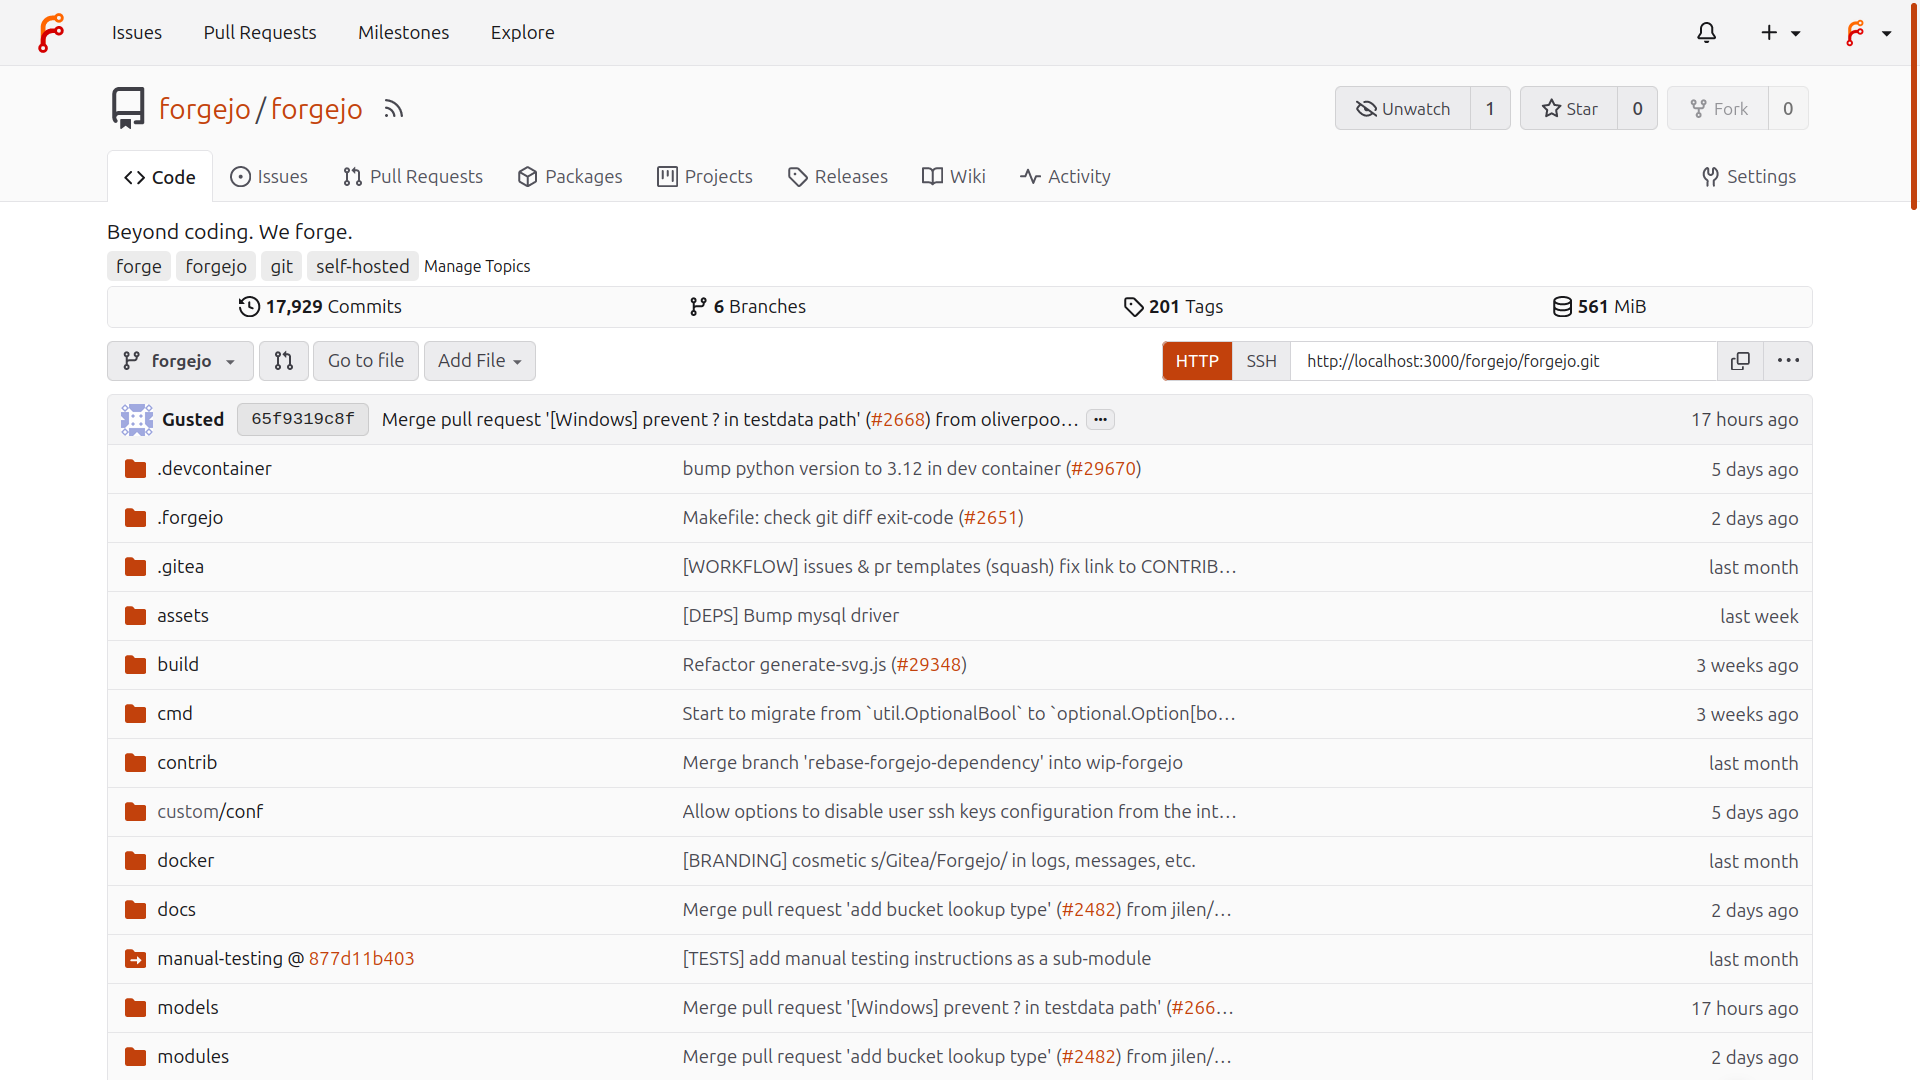This screenshot has width=1920, height=1080.
Task: Open the compare branches icon beside branch selector
Action: (x=284, y=360)
